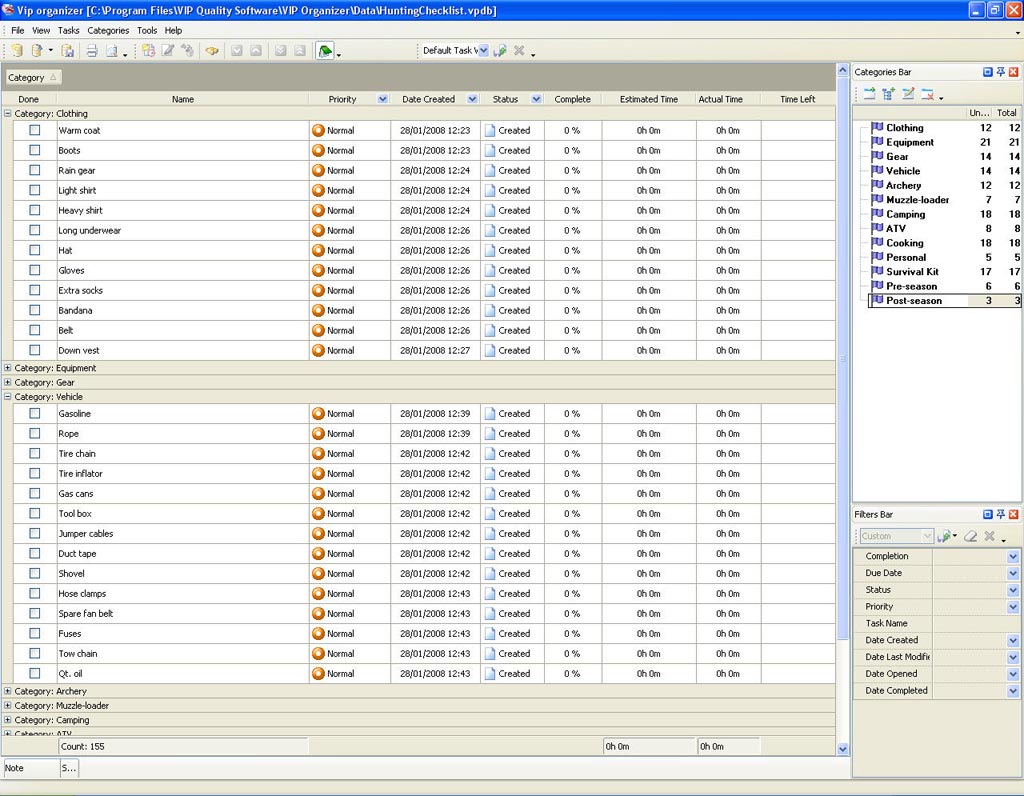The image size is (1024, 796).
Task: Click the delete category icon with red X
Action: [928, 94]
